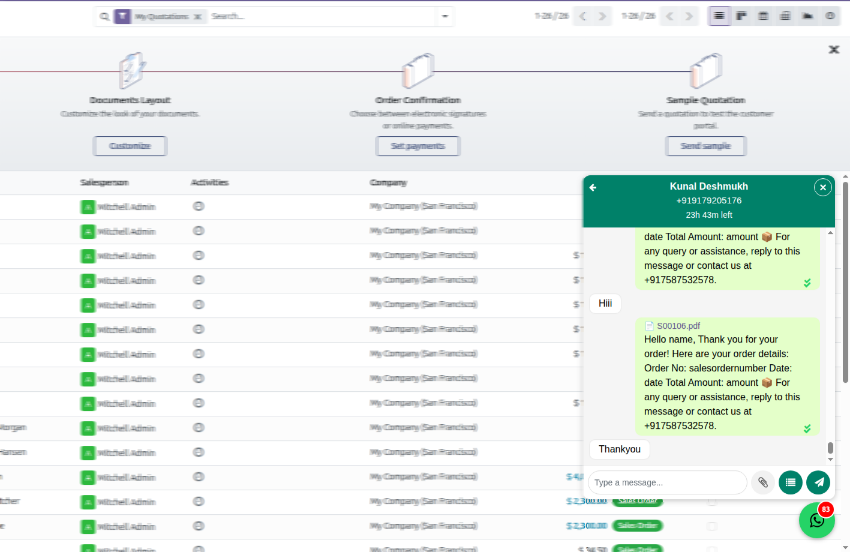Image resolution: width=850 pixels, height=552 pixels.
Task: Type in the chat message field
Action: click(x=667, y=482)
